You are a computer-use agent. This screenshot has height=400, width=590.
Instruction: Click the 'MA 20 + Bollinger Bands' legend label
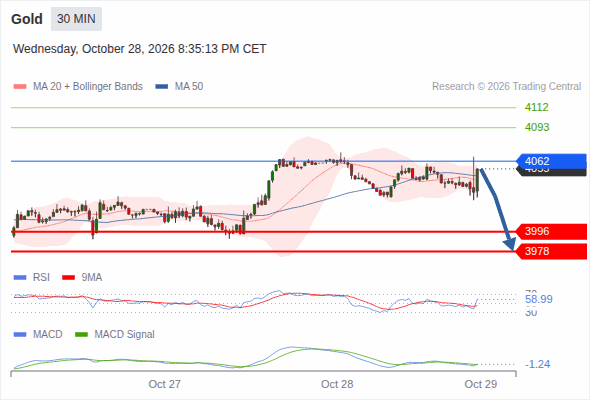(x=88, y=87)
